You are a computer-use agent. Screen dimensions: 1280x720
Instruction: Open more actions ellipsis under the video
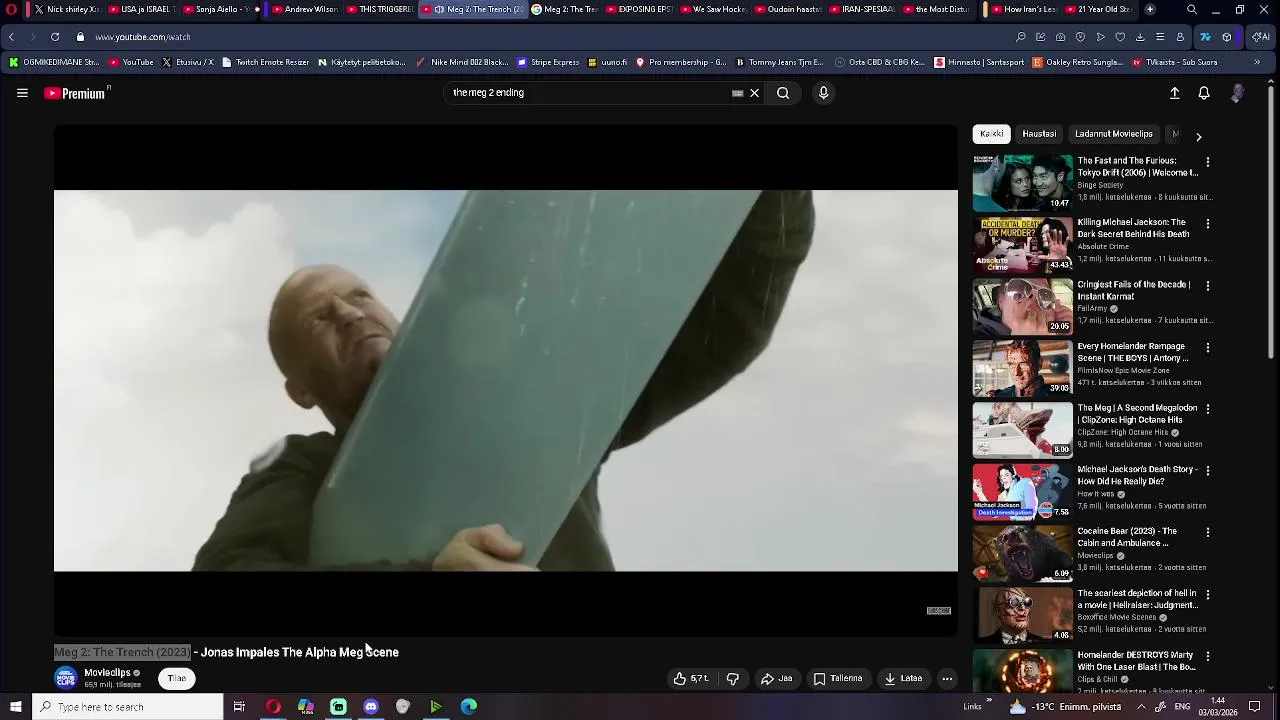point(947,679)
